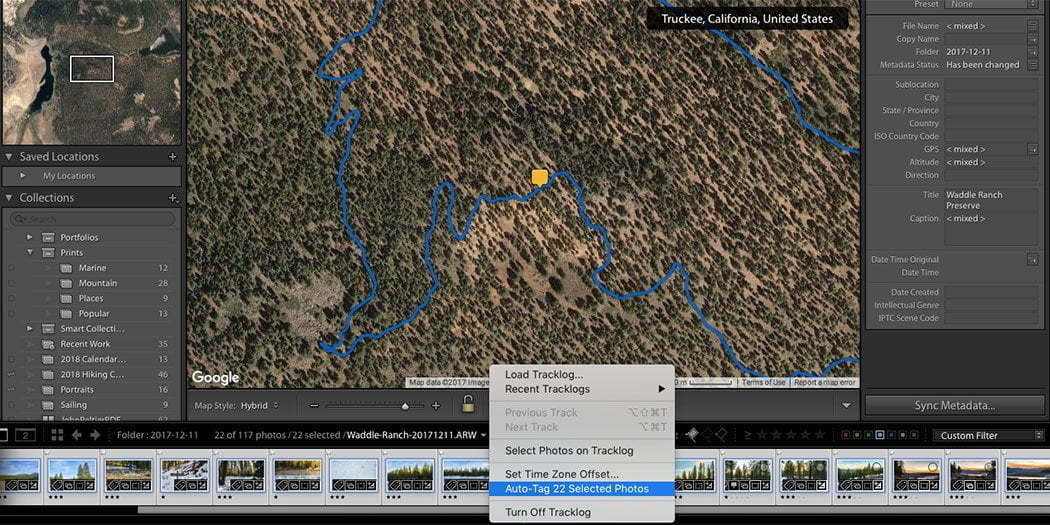Click the Report a map error link

click(824, 382)
